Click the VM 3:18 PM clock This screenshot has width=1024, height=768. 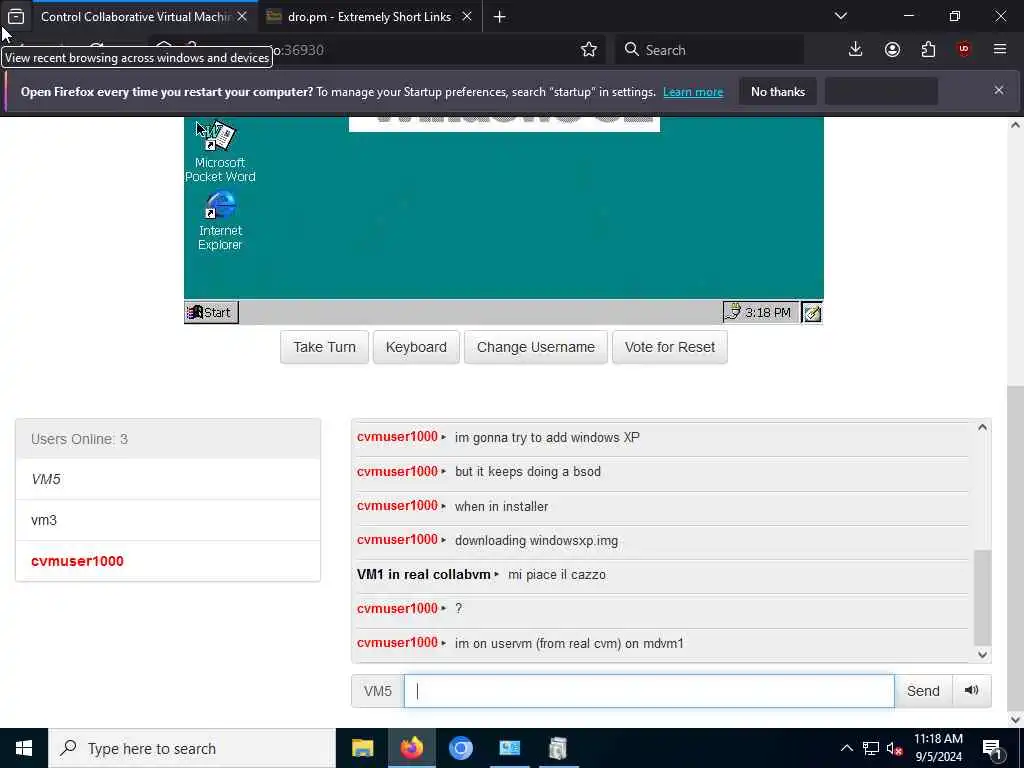tap(768, 312)
